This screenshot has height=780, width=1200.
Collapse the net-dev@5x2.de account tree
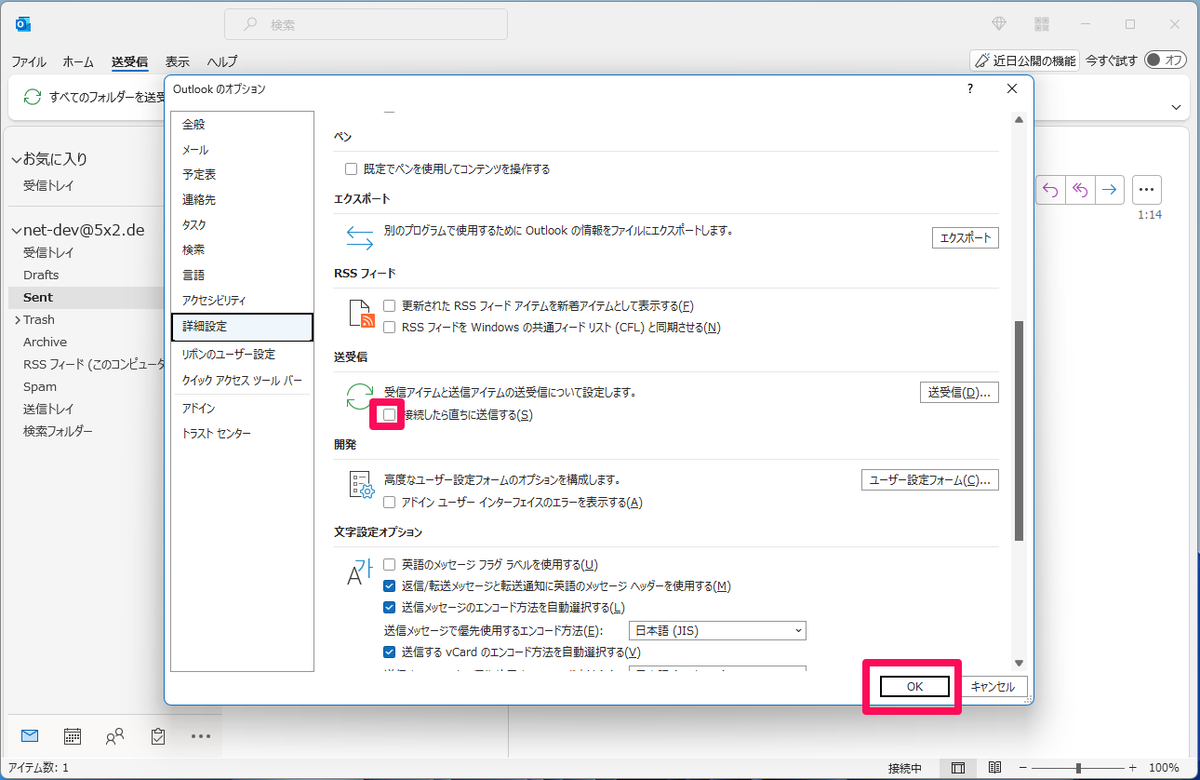[16, 230]
